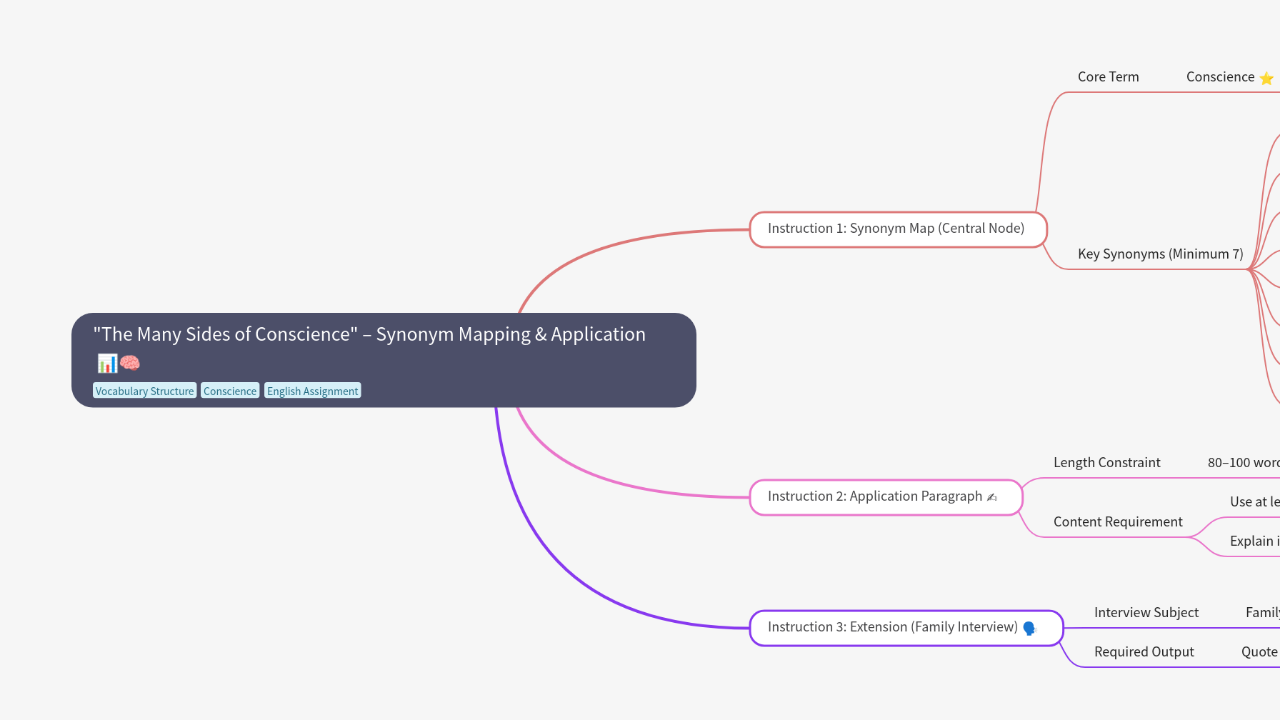Click the Length Constraint node
Image resolution: width=1280 pixels, height=720 pixels.
[x=1107, y=463]
